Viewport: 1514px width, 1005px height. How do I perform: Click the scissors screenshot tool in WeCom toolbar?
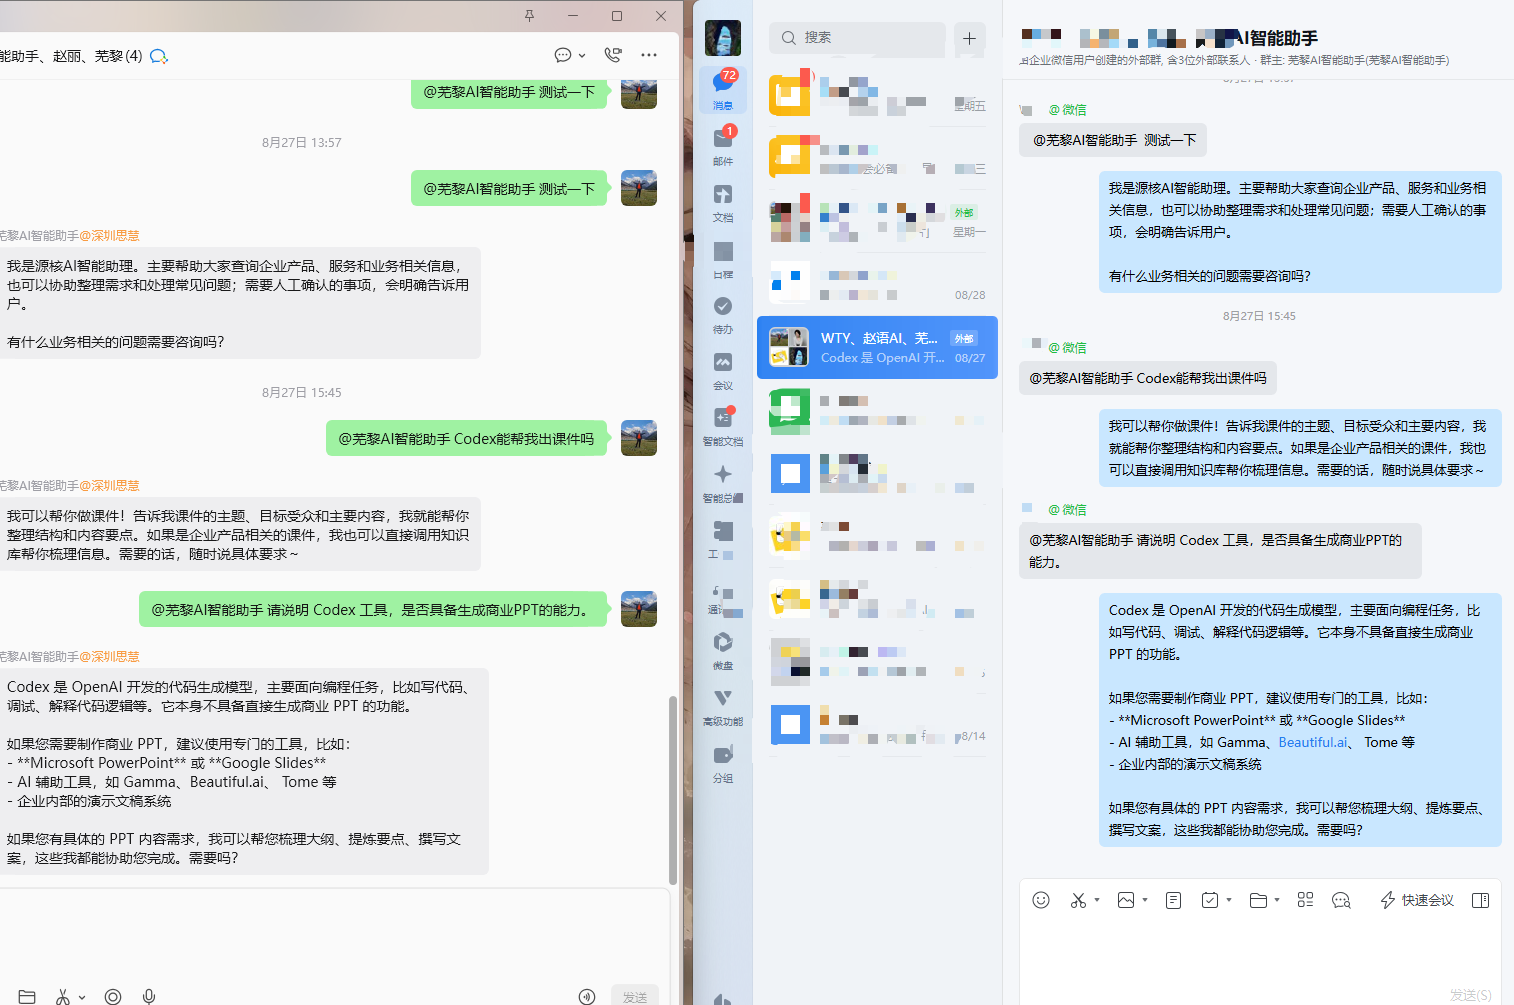1078,900
